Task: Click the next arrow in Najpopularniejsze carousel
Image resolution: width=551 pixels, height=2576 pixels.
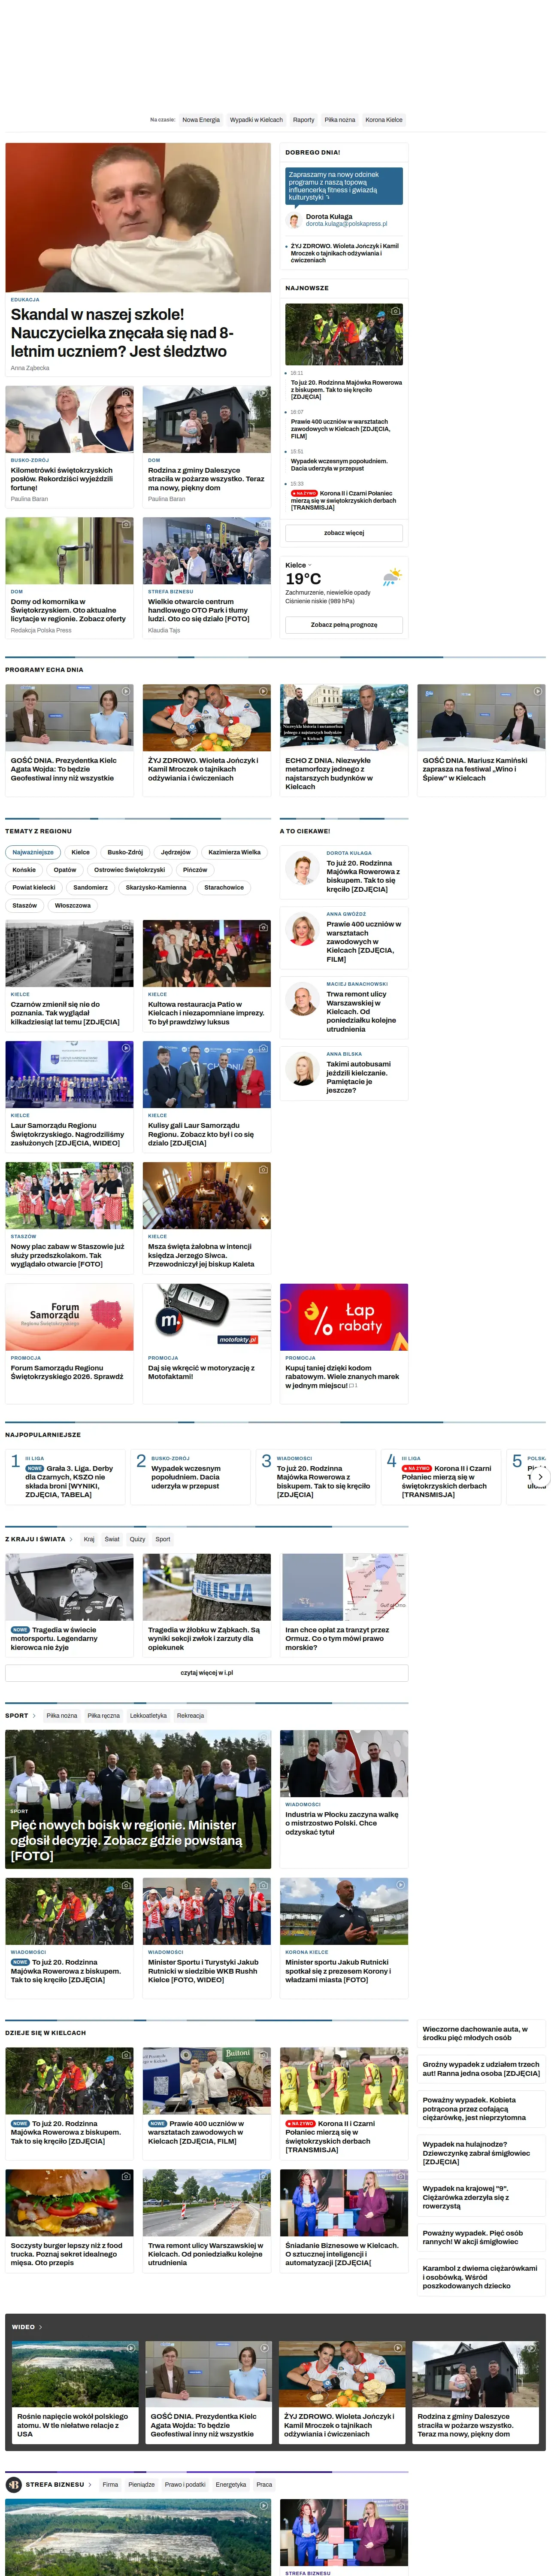Action: point(540,1476)
